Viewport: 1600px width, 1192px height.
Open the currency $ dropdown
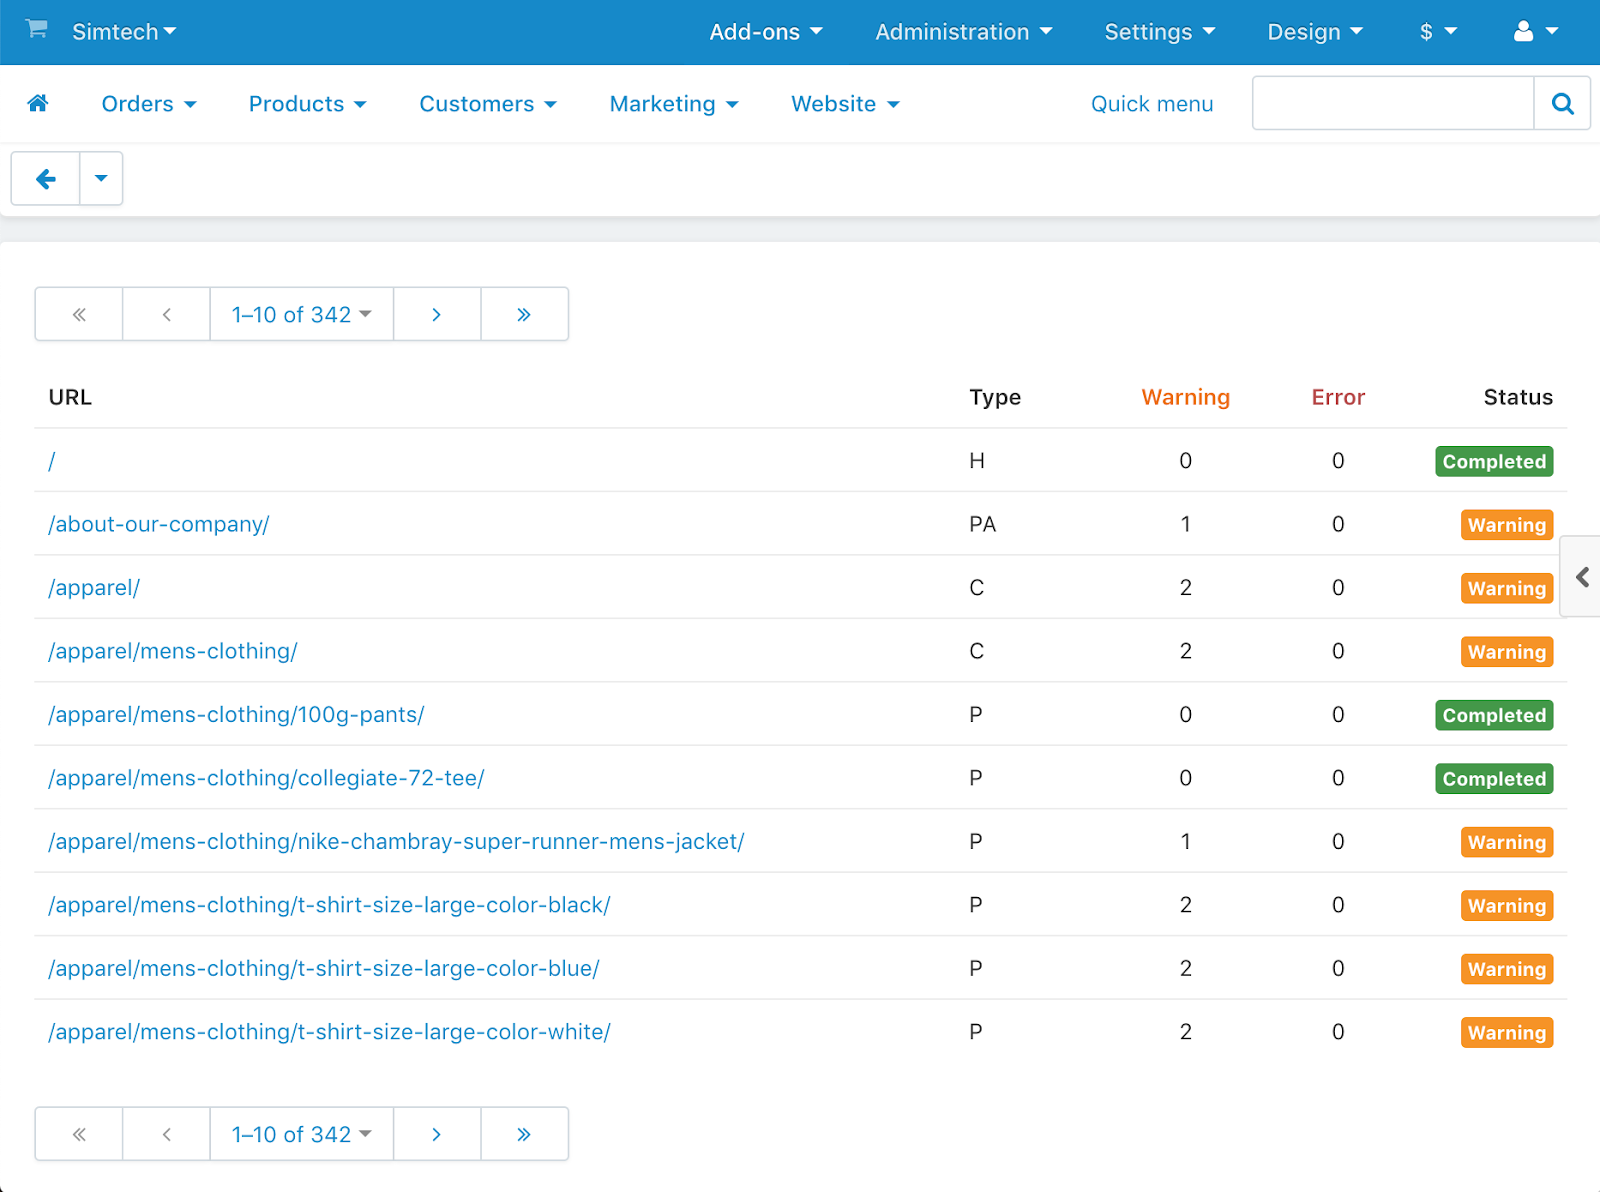click(x=1438, y=32)
